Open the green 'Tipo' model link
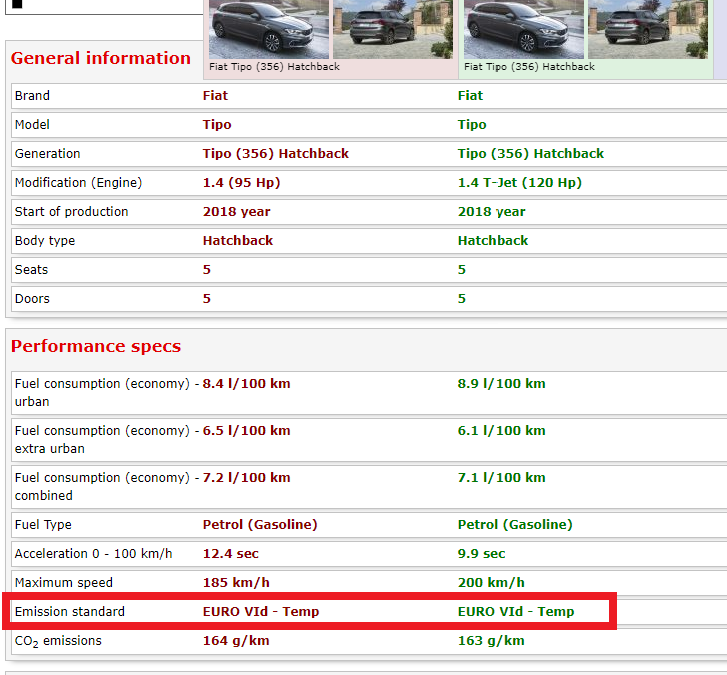 pos(472,125)
